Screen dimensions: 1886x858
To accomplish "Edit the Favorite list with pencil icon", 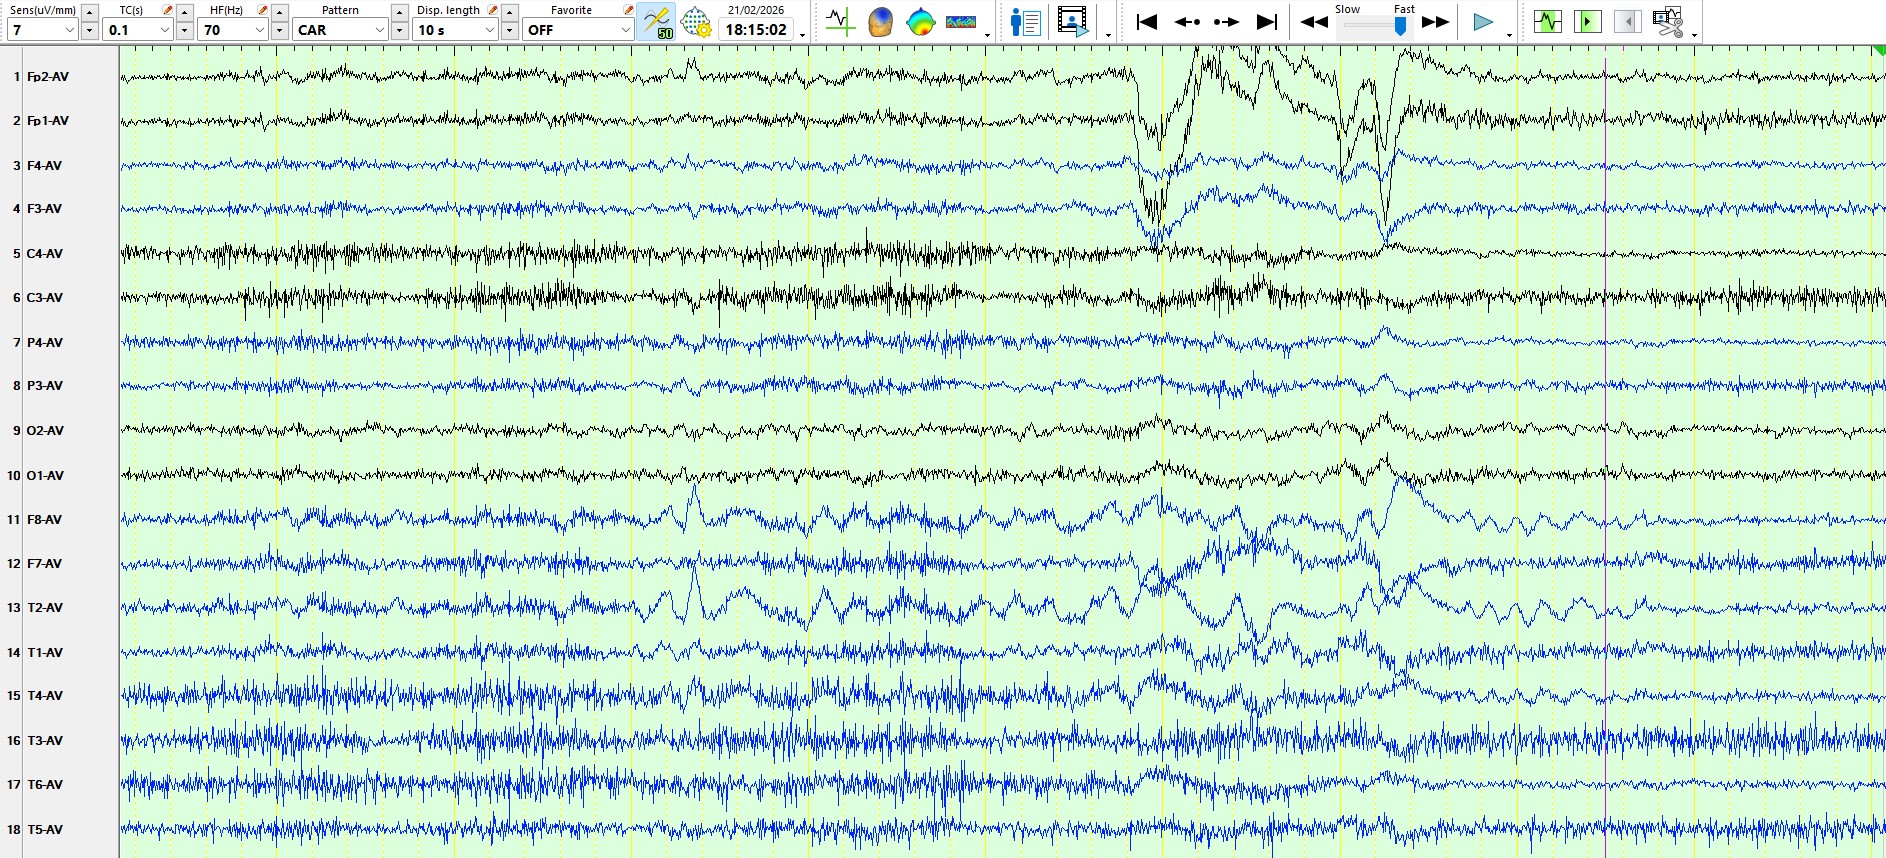I will [628, 10].
